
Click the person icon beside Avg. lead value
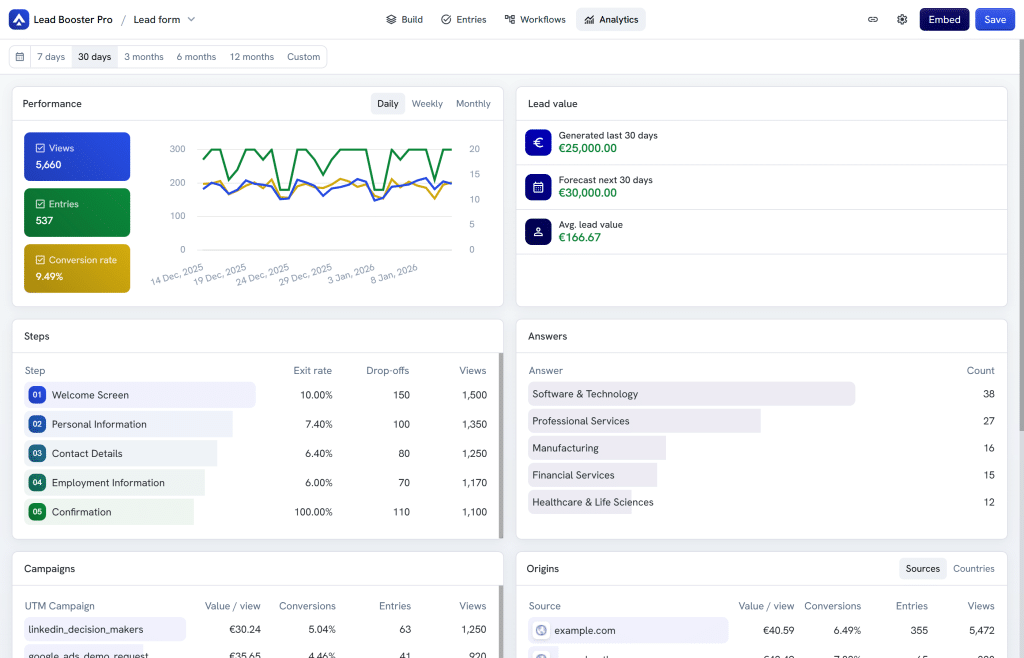tap(538, 232)
